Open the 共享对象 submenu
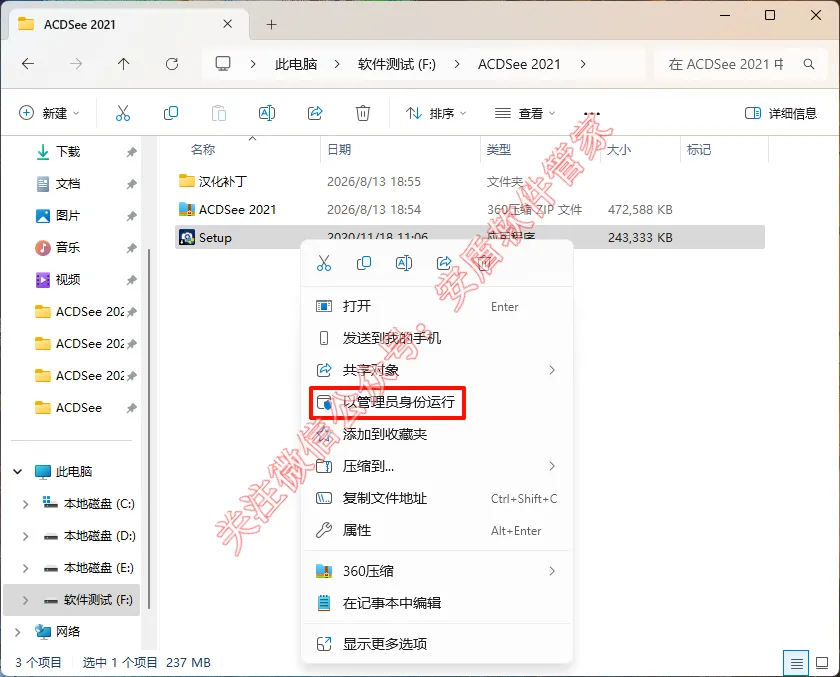Image resolution: width=840 pixels, height=677 pixels. click(437, 370)
